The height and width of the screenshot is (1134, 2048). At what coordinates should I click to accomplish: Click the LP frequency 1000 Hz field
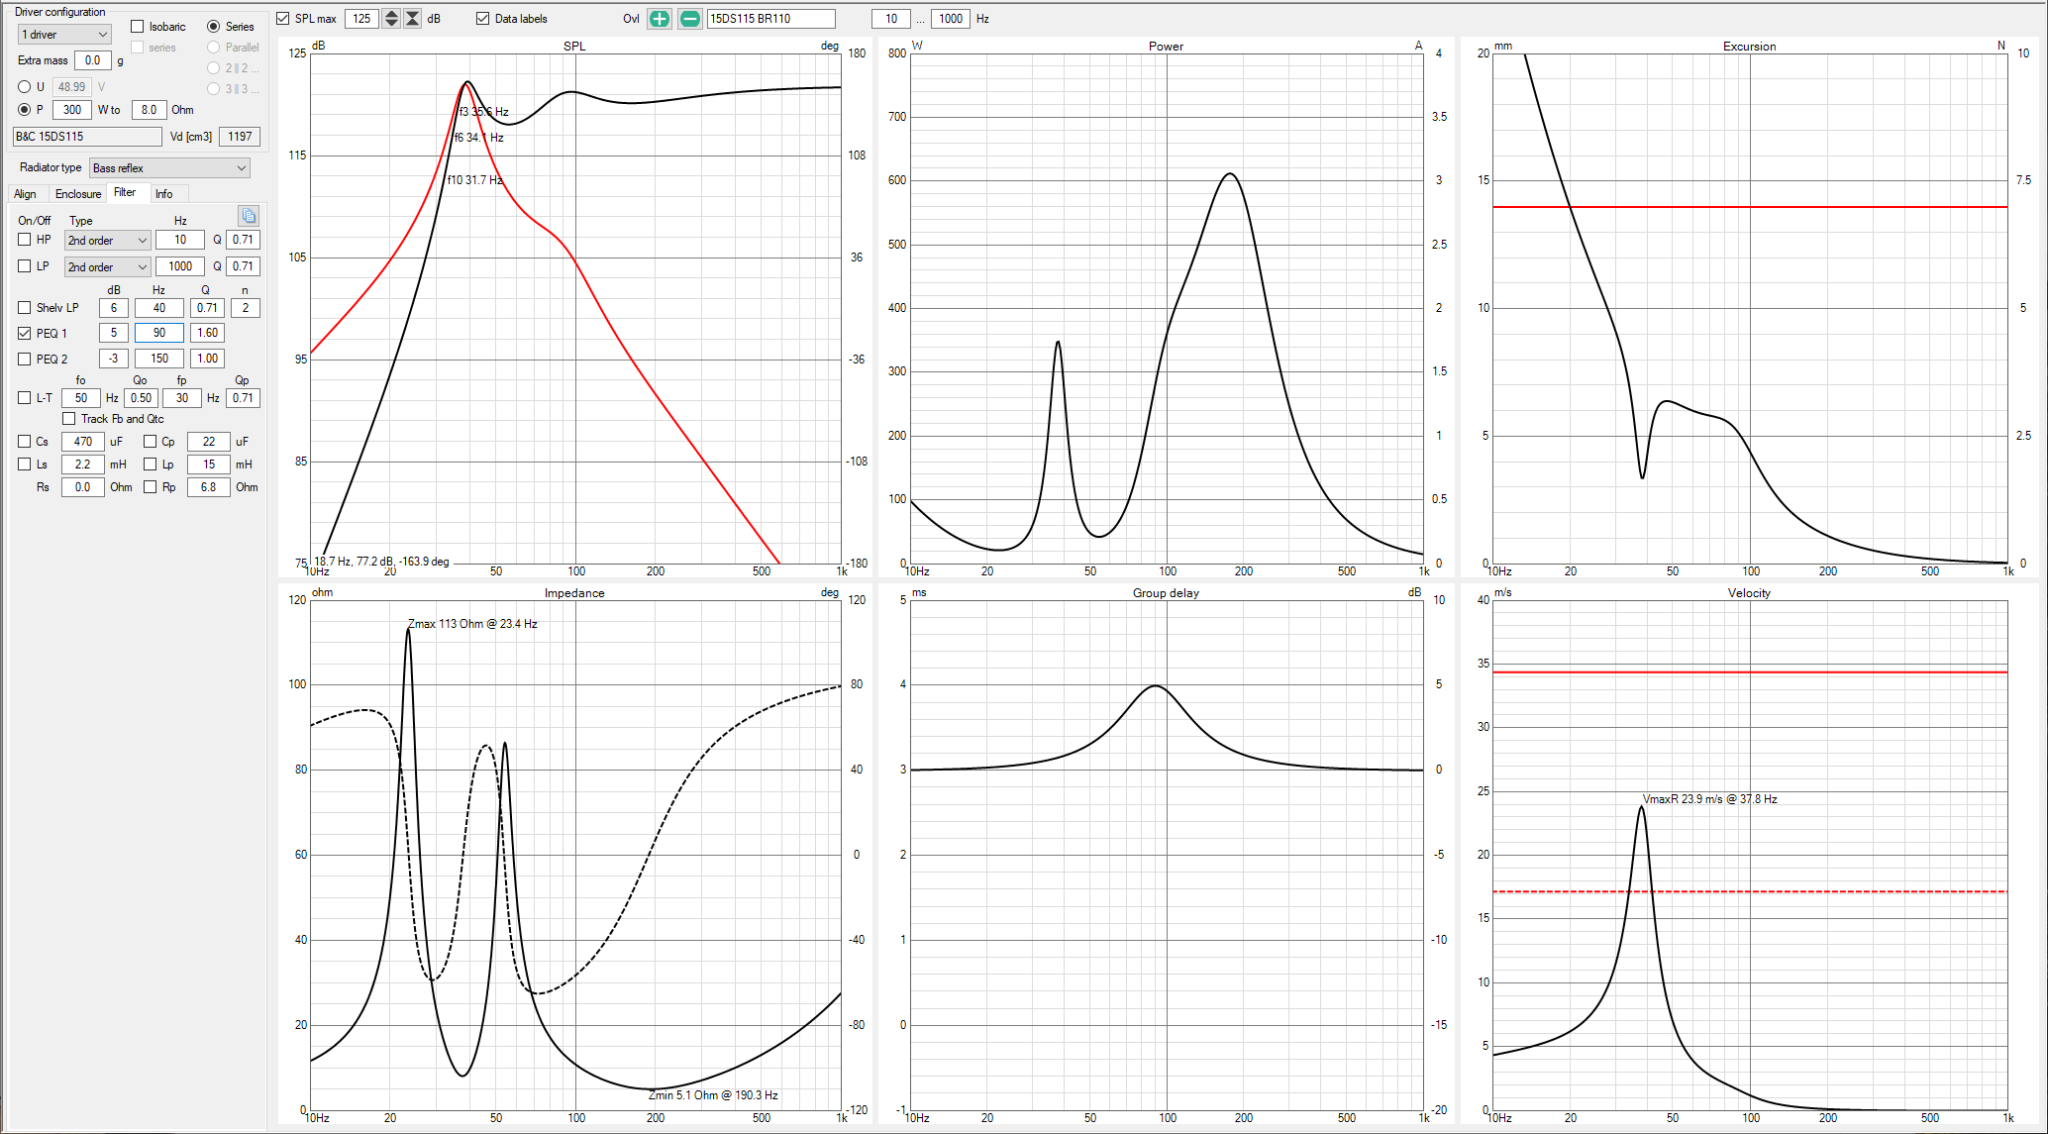coord(180,266)
